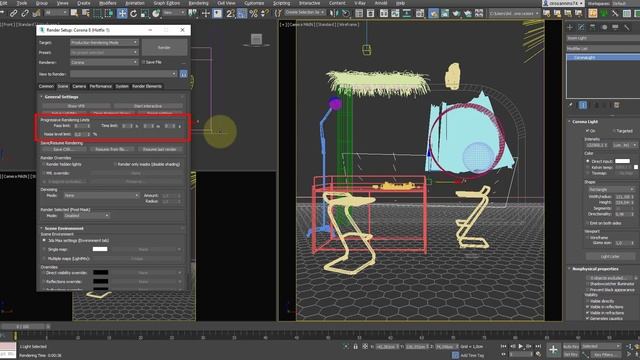Toggle Direct visibility override checkbox

point(44,272)
